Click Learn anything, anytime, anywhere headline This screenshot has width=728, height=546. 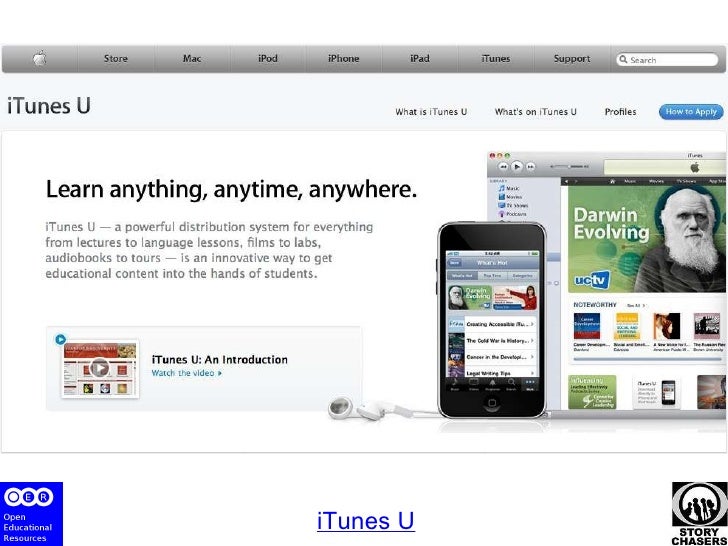click(231, 189)
